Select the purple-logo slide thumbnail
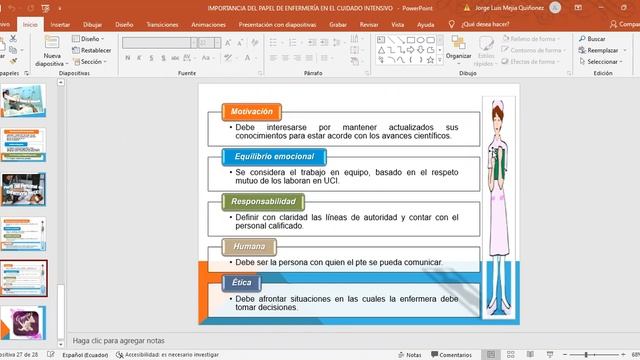This screenshot has width=640, height=360. [23, 323]
